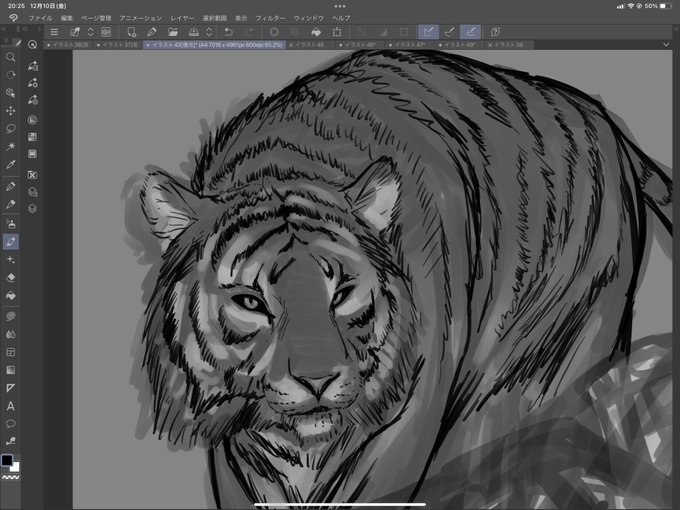Expand the right palette dock arrows
The image size is (680, 510).
tap(676, 29)
